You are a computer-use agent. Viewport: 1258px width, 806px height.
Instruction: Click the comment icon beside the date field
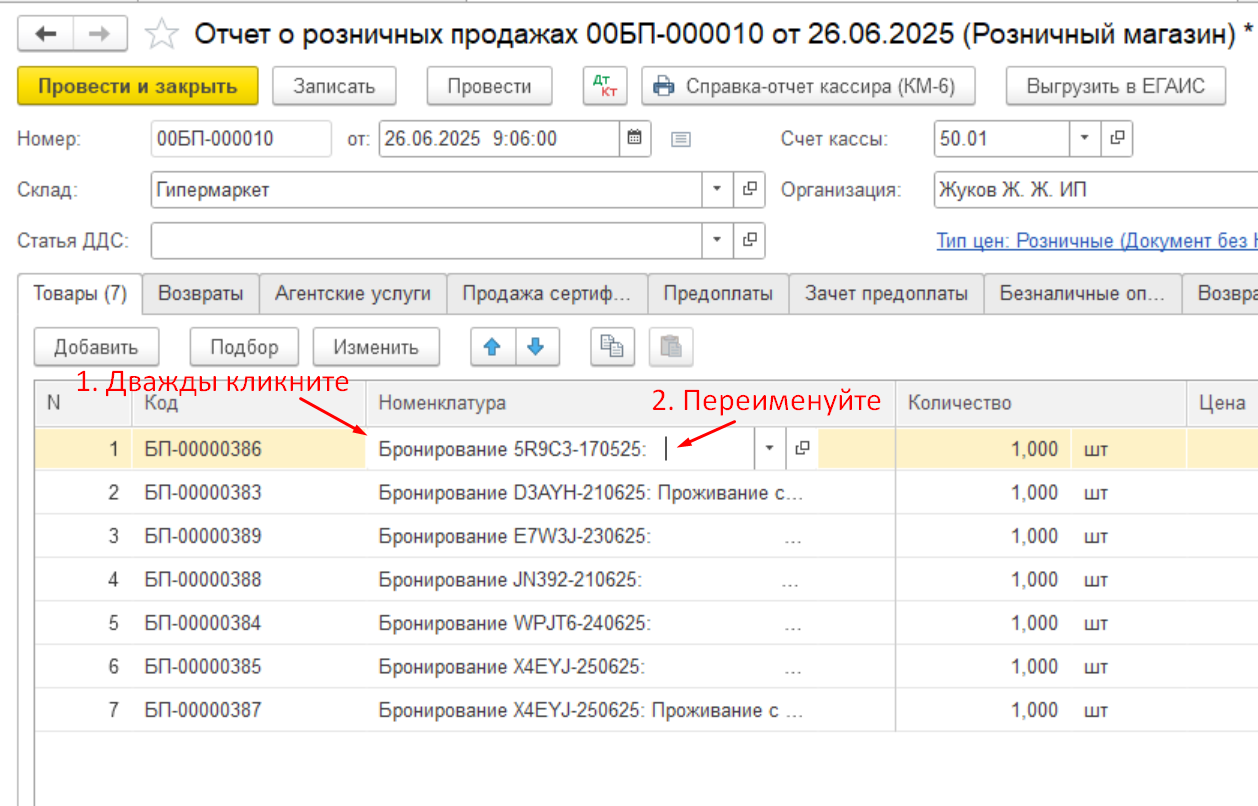(x=681, y=139)
